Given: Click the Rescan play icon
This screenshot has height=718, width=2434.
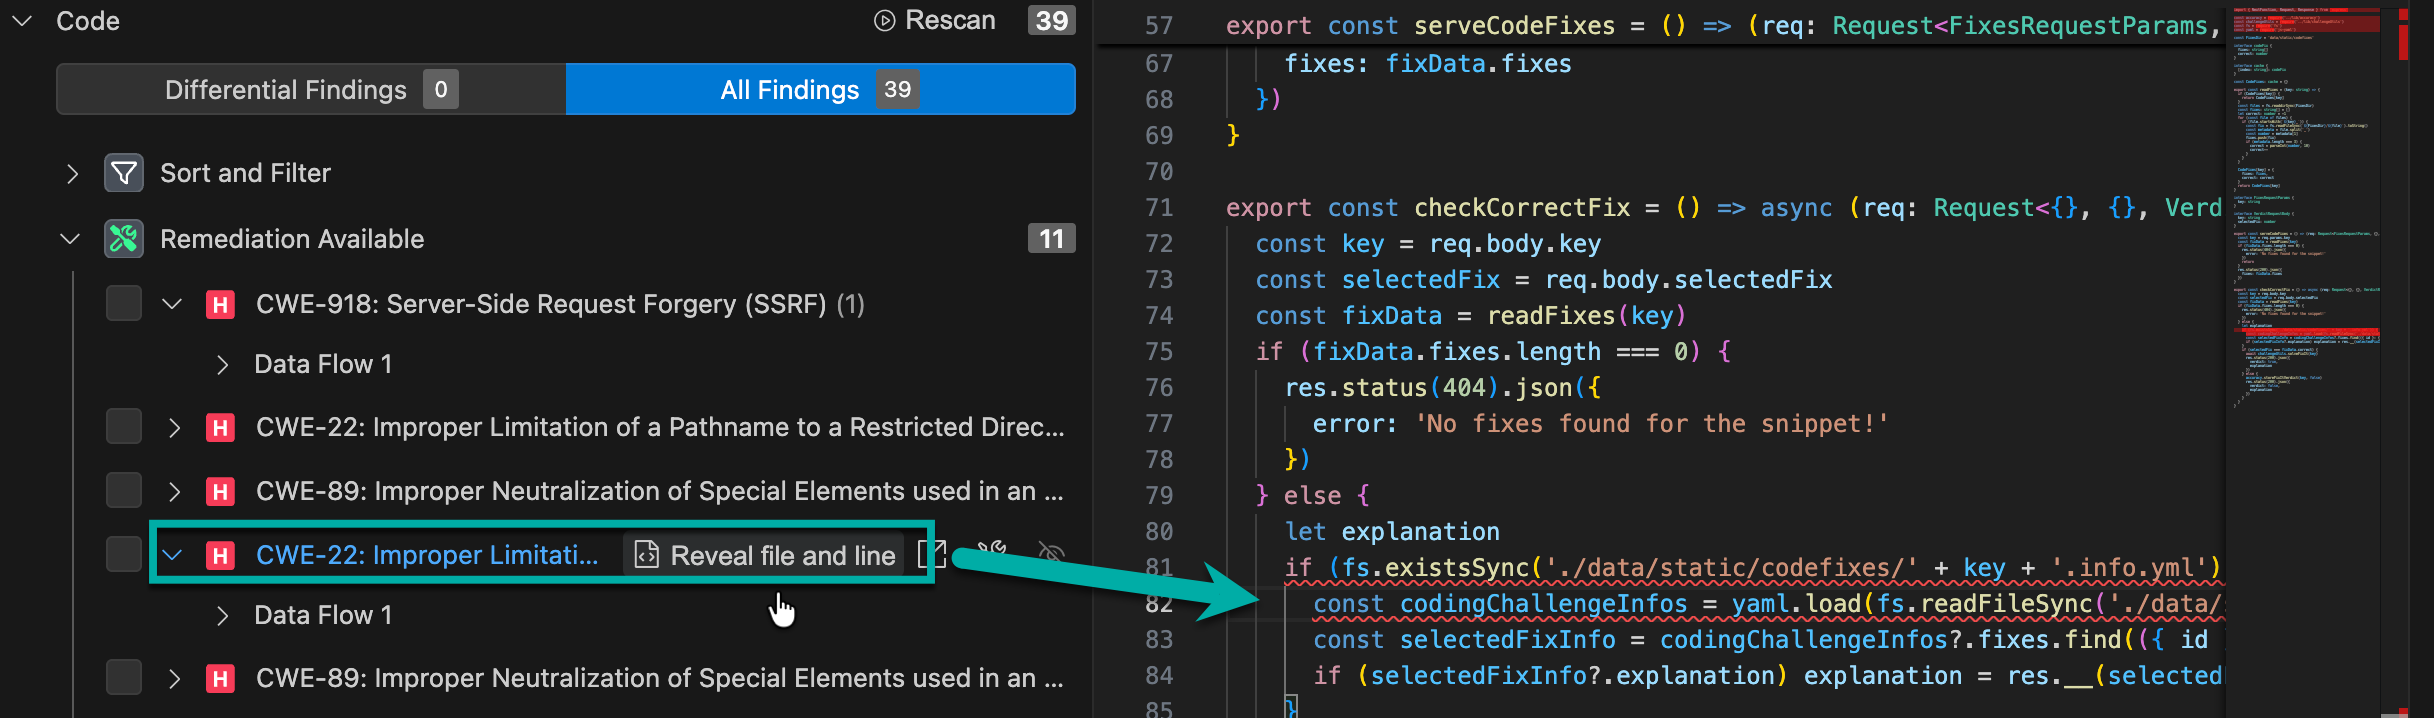Looking at the screenshot, I should click(x=884, y=21).
